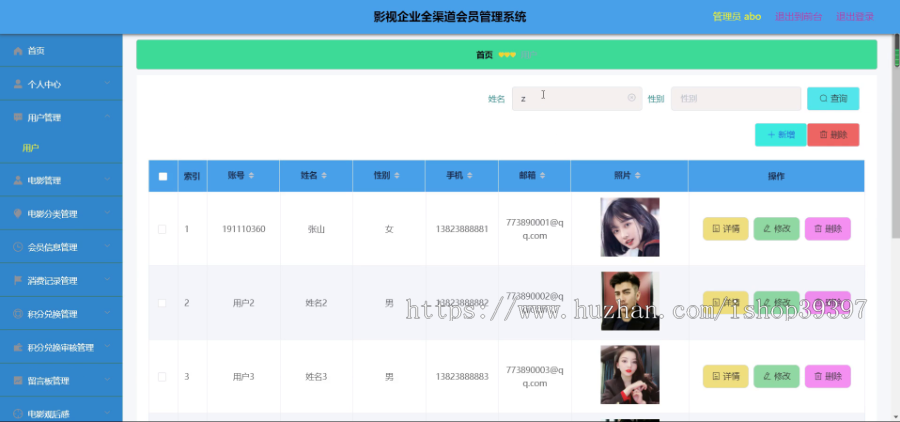Click the chat icon beside 用户管理
This screenshot has width=900, height=422.
tap(18, 118)
